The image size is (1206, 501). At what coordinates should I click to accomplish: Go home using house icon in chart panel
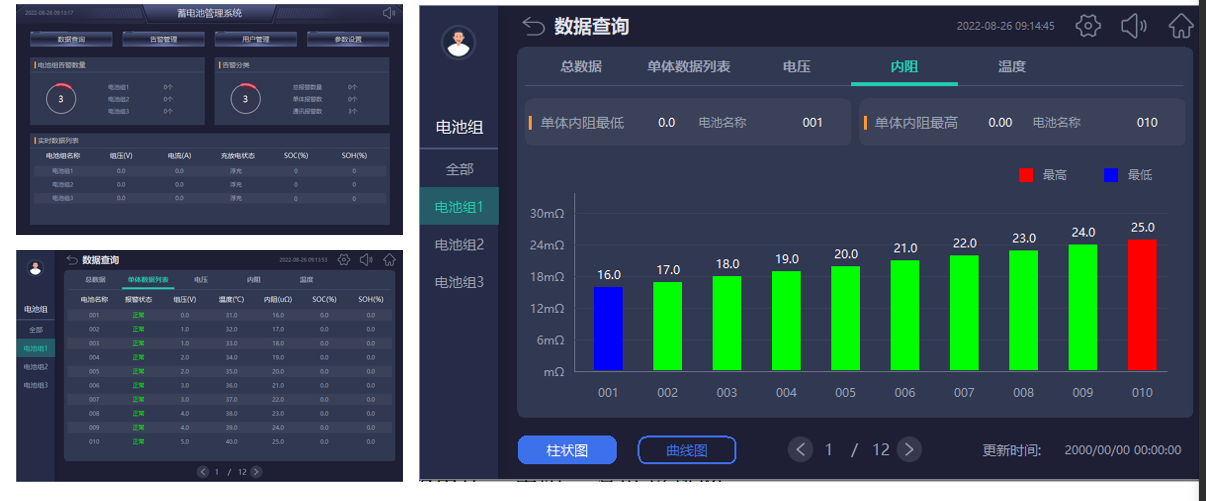click(1181, 26)
